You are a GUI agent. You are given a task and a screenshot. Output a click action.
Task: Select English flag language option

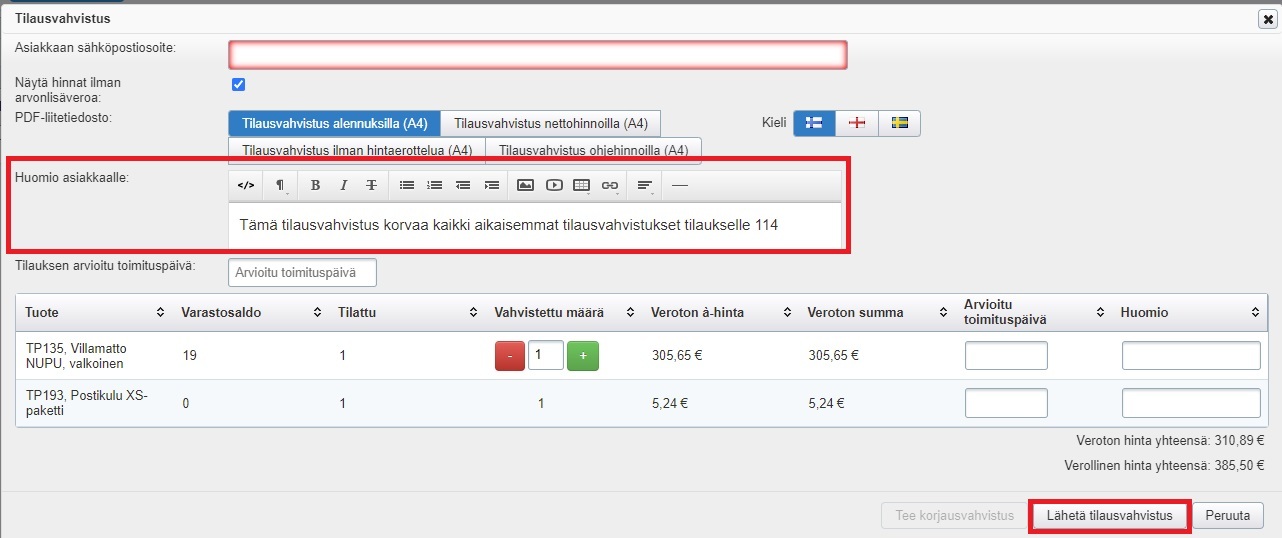[856, 123]
